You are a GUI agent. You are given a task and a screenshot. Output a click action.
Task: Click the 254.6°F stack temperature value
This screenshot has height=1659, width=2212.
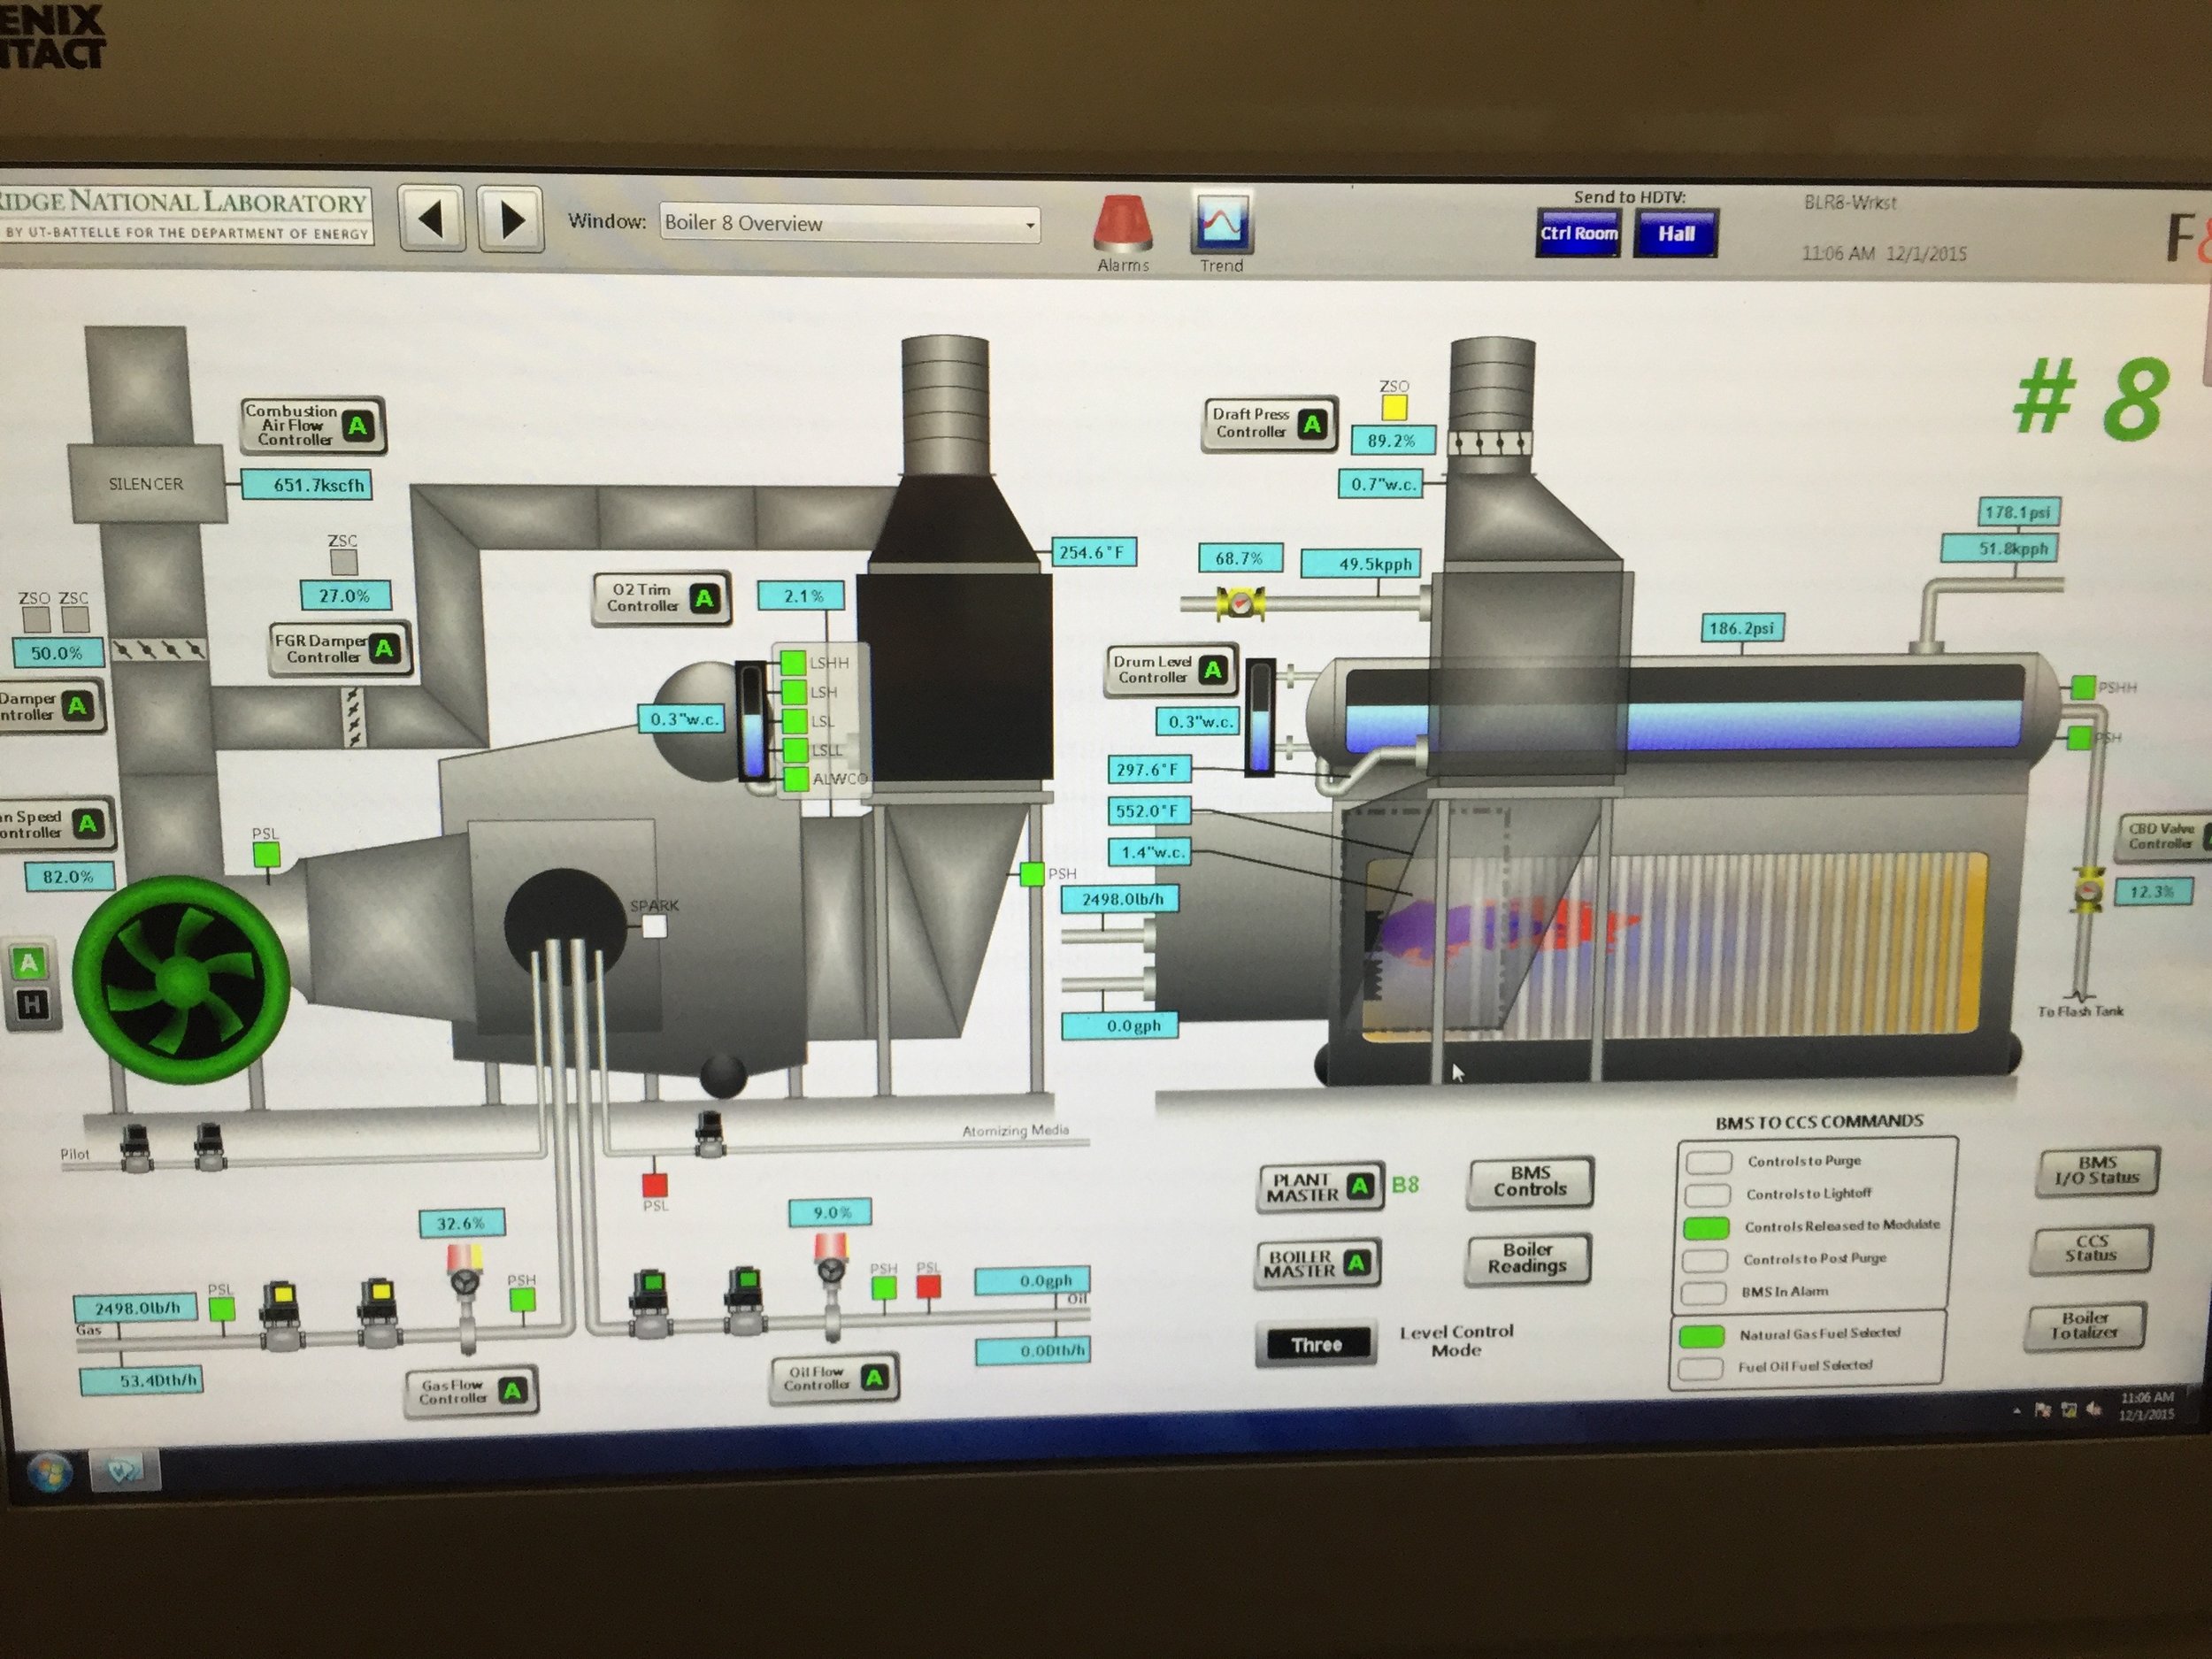coord(1094,552)
